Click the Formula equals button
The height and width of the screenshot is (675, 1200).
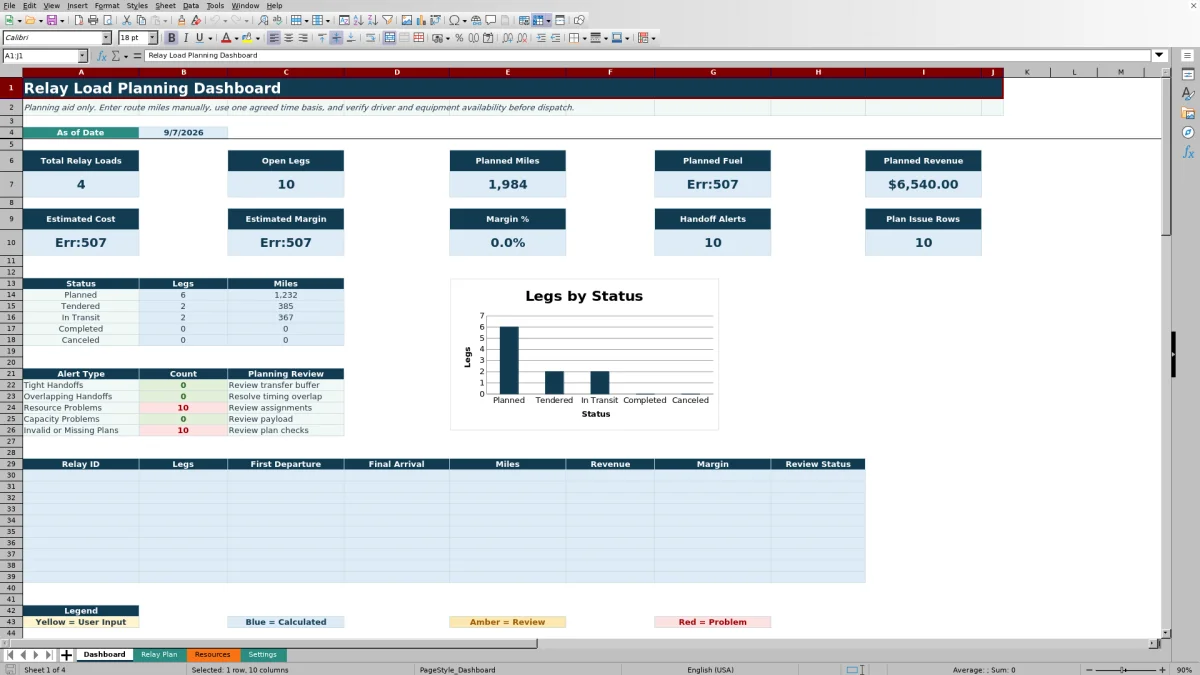135,56
